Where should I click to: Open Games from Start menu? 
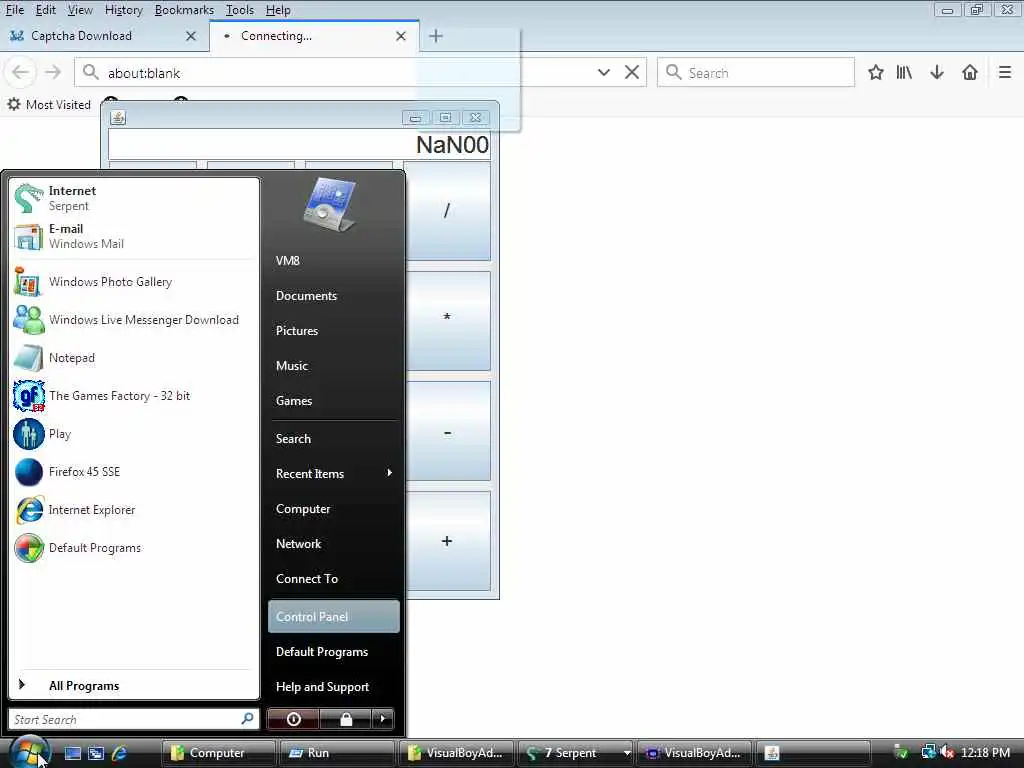[x=334, y=401]
